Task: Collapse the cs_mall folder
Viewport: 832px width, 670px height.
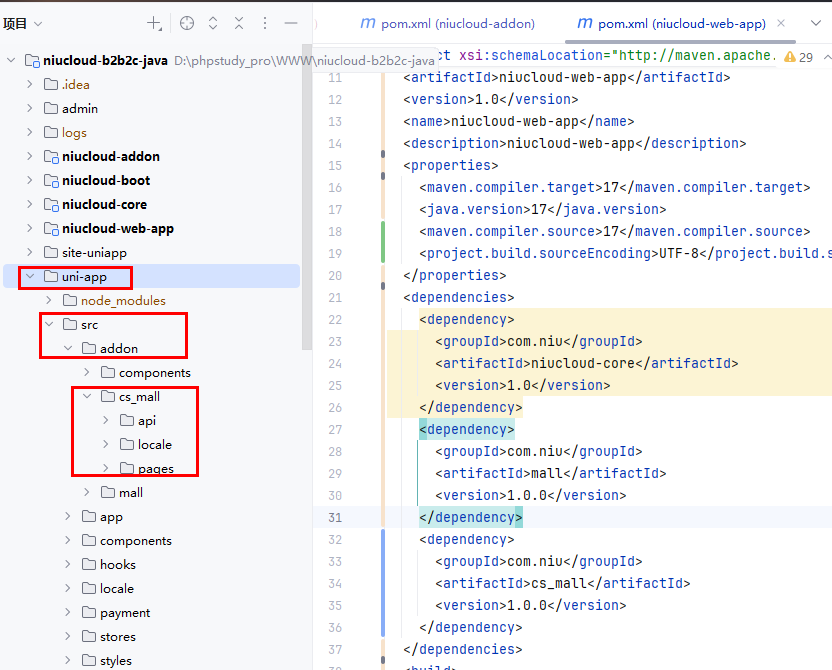Action: coord(87,397)
